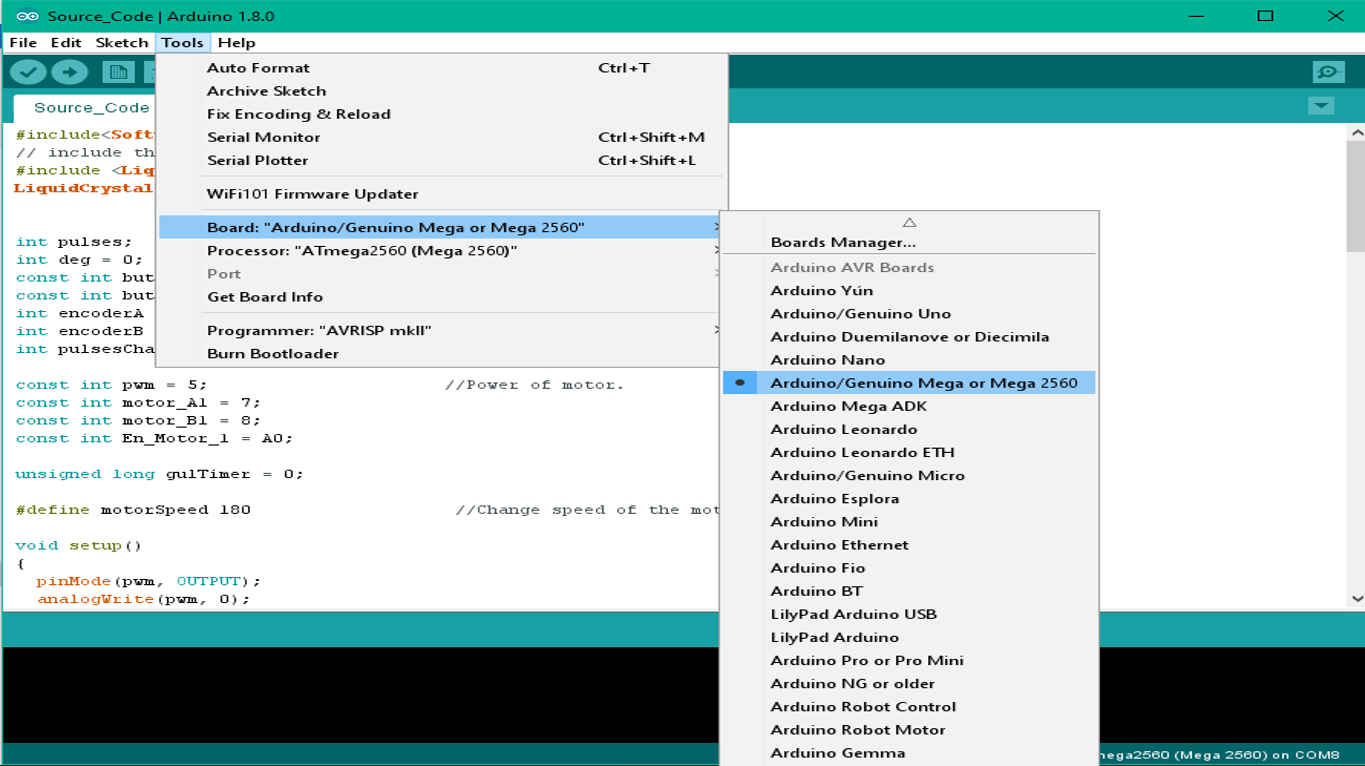Screen dimensions: 1365x766
Task: Open Serial Monitor via magnifier icon
Action: pyautogui.click(x=1328, y=72)
